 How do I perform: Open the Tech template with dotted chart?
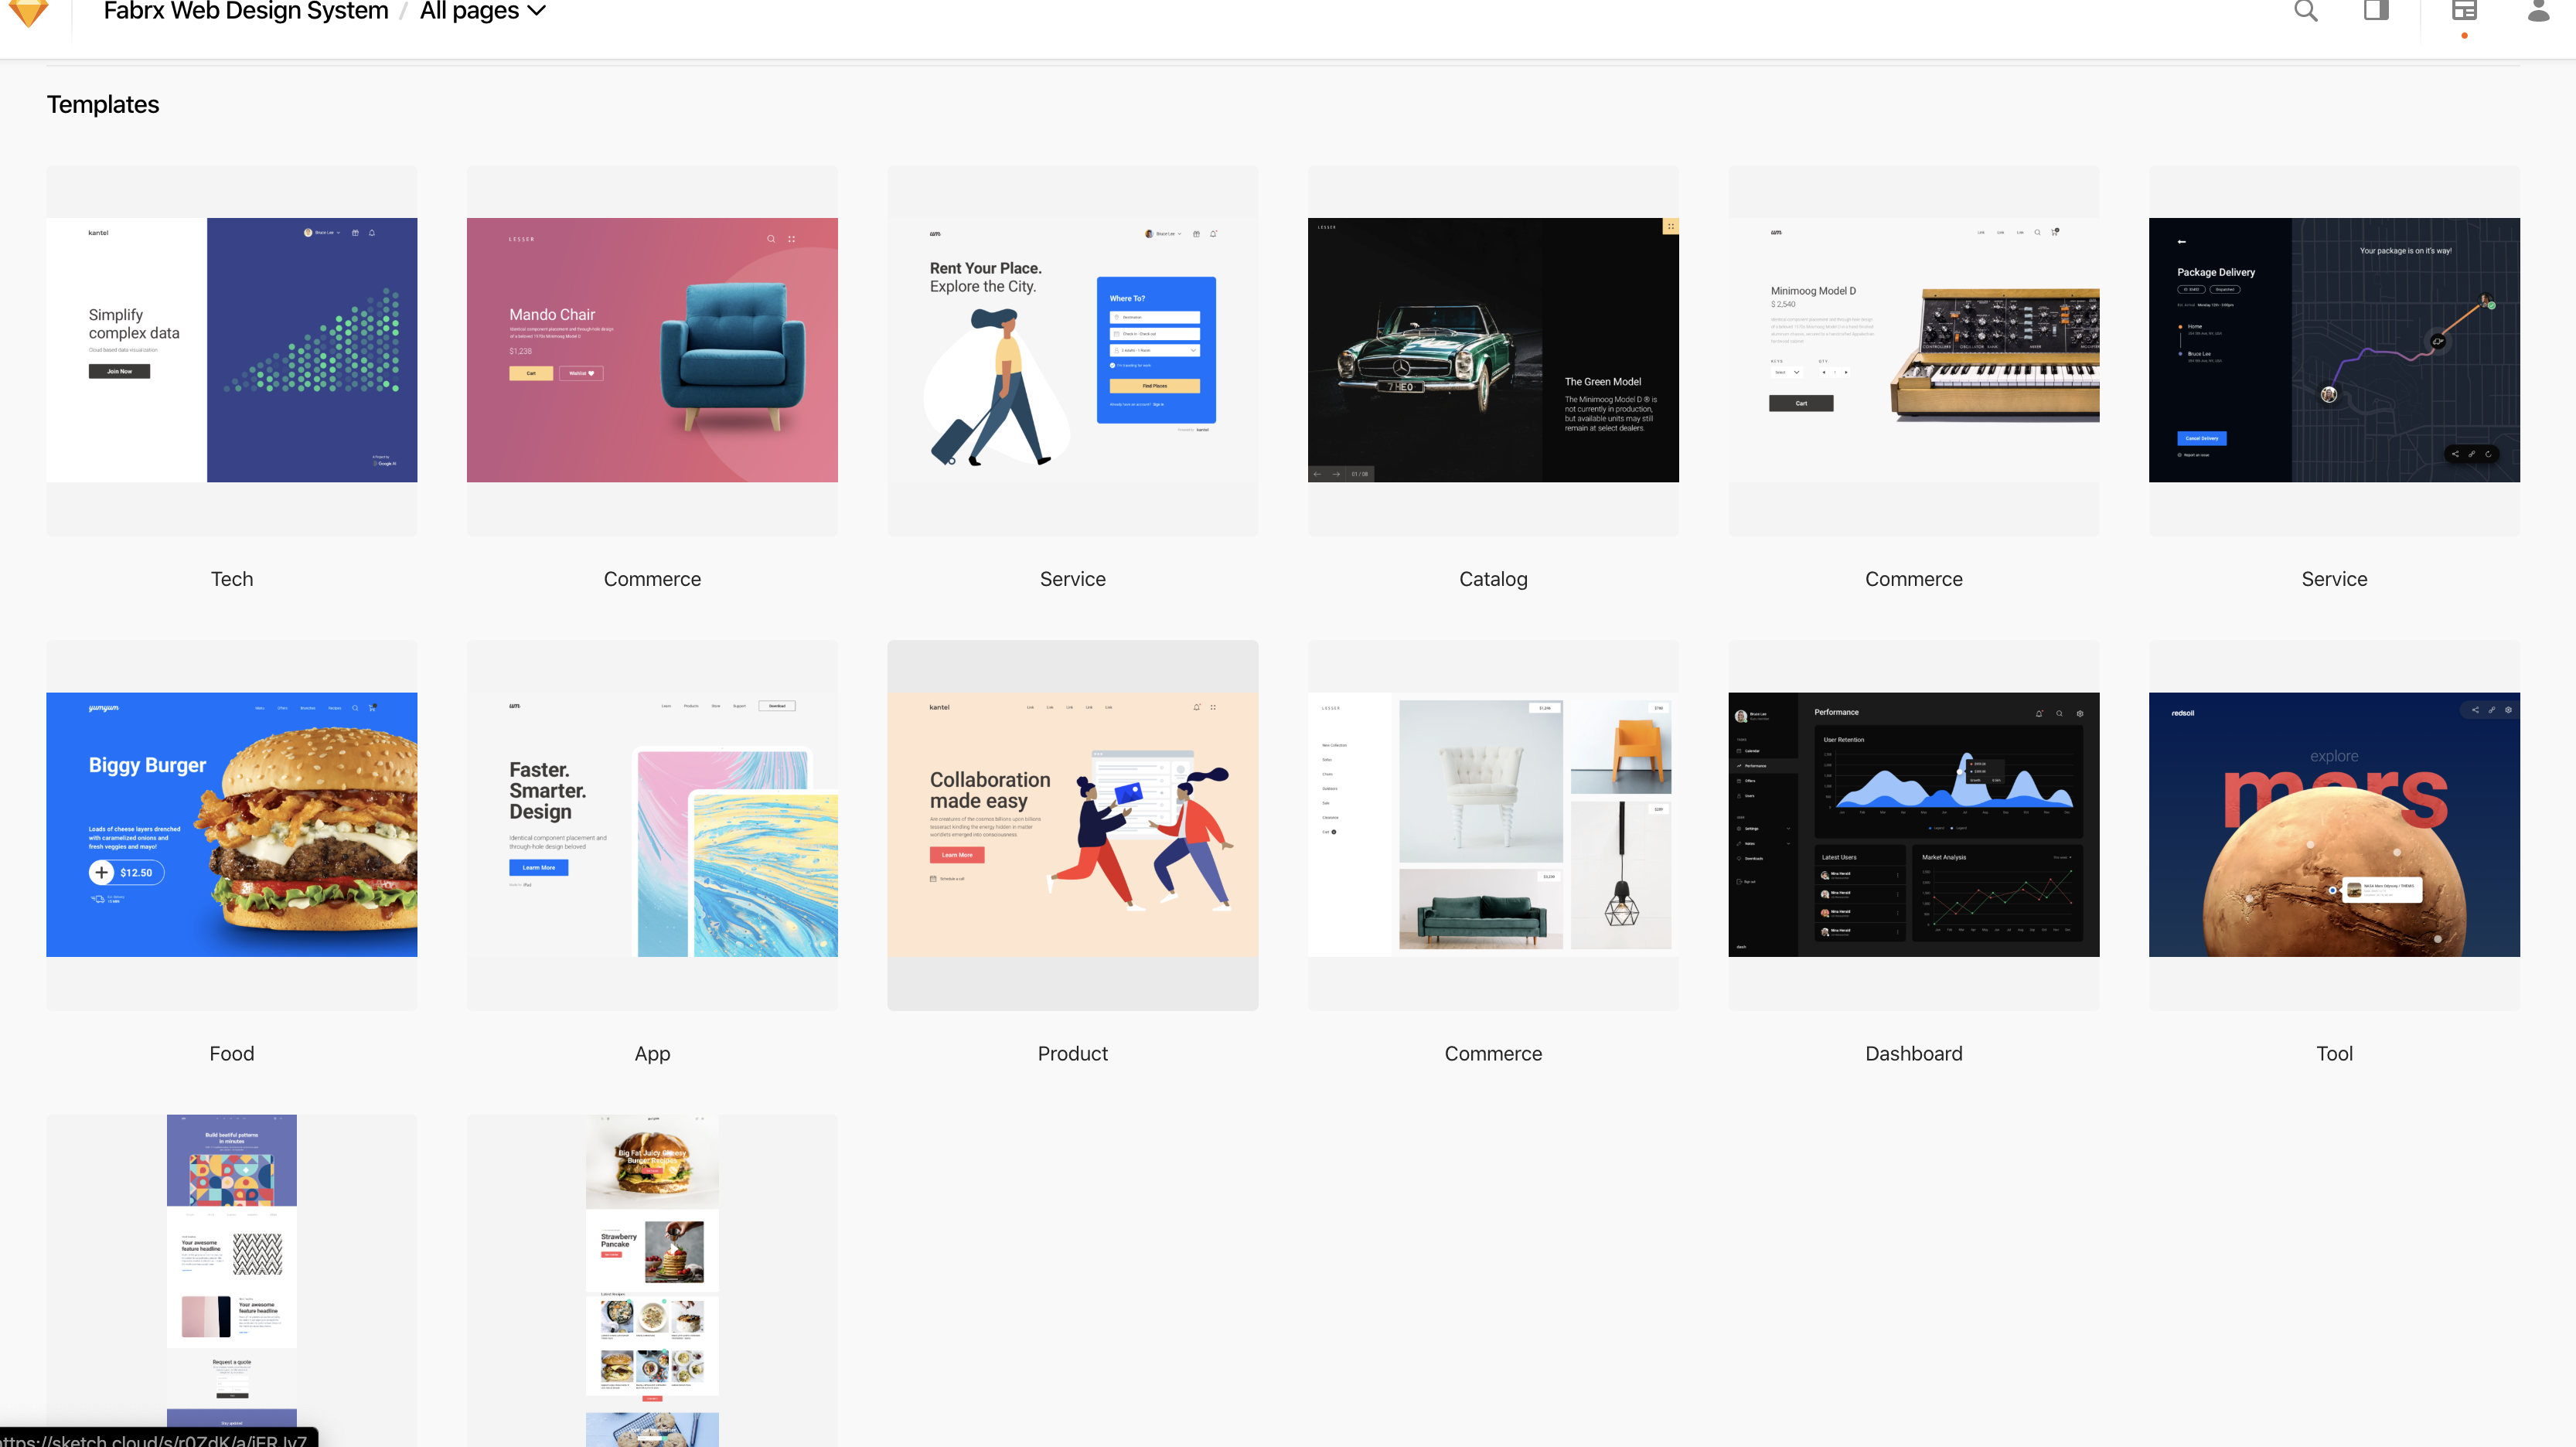point(232,350)
